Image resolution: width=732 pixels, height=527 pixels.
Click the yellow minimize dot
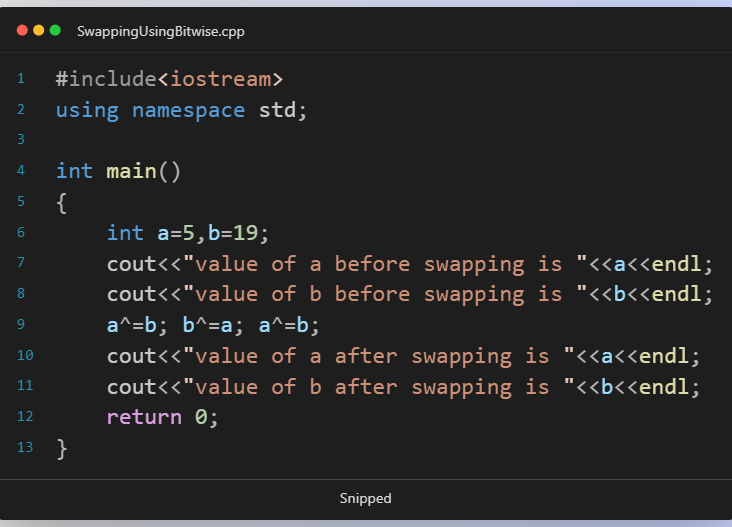point(39,30)
